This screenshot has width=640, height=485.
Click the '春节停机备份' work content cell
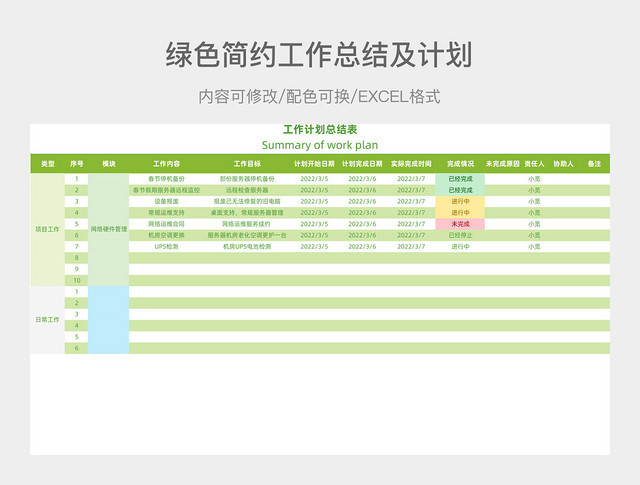coord(167,179)
